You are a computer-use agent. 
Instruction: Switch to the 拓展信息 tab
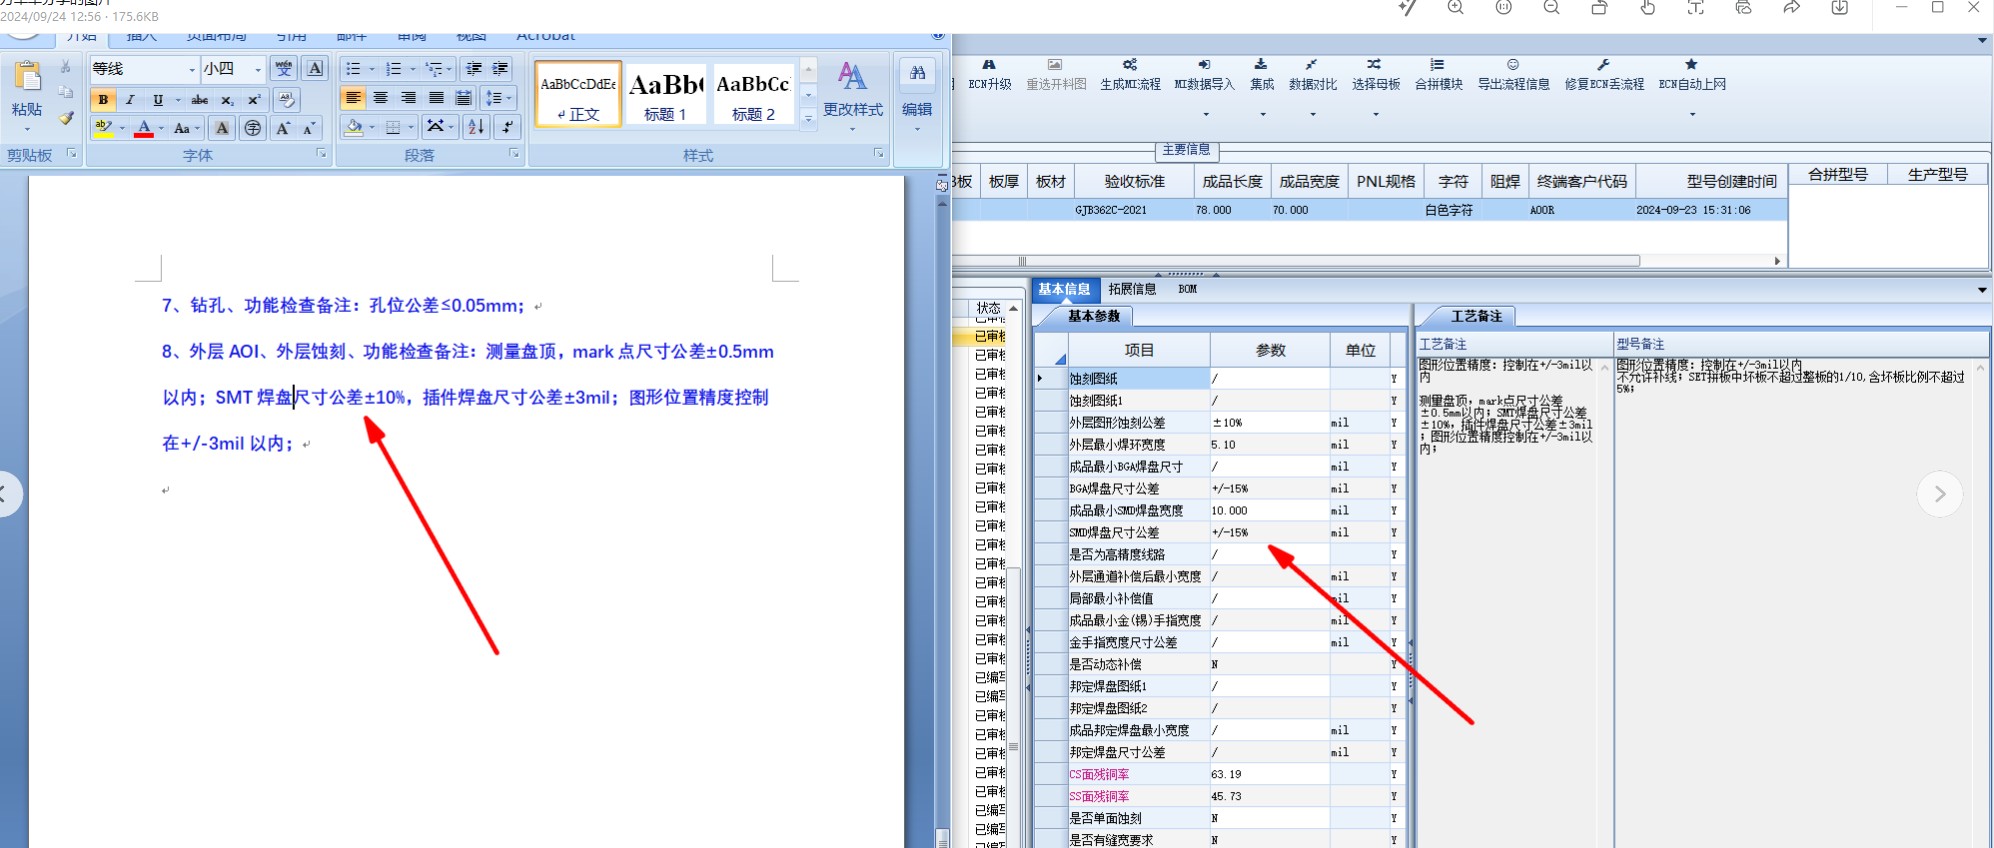[x=1132, y=289]
